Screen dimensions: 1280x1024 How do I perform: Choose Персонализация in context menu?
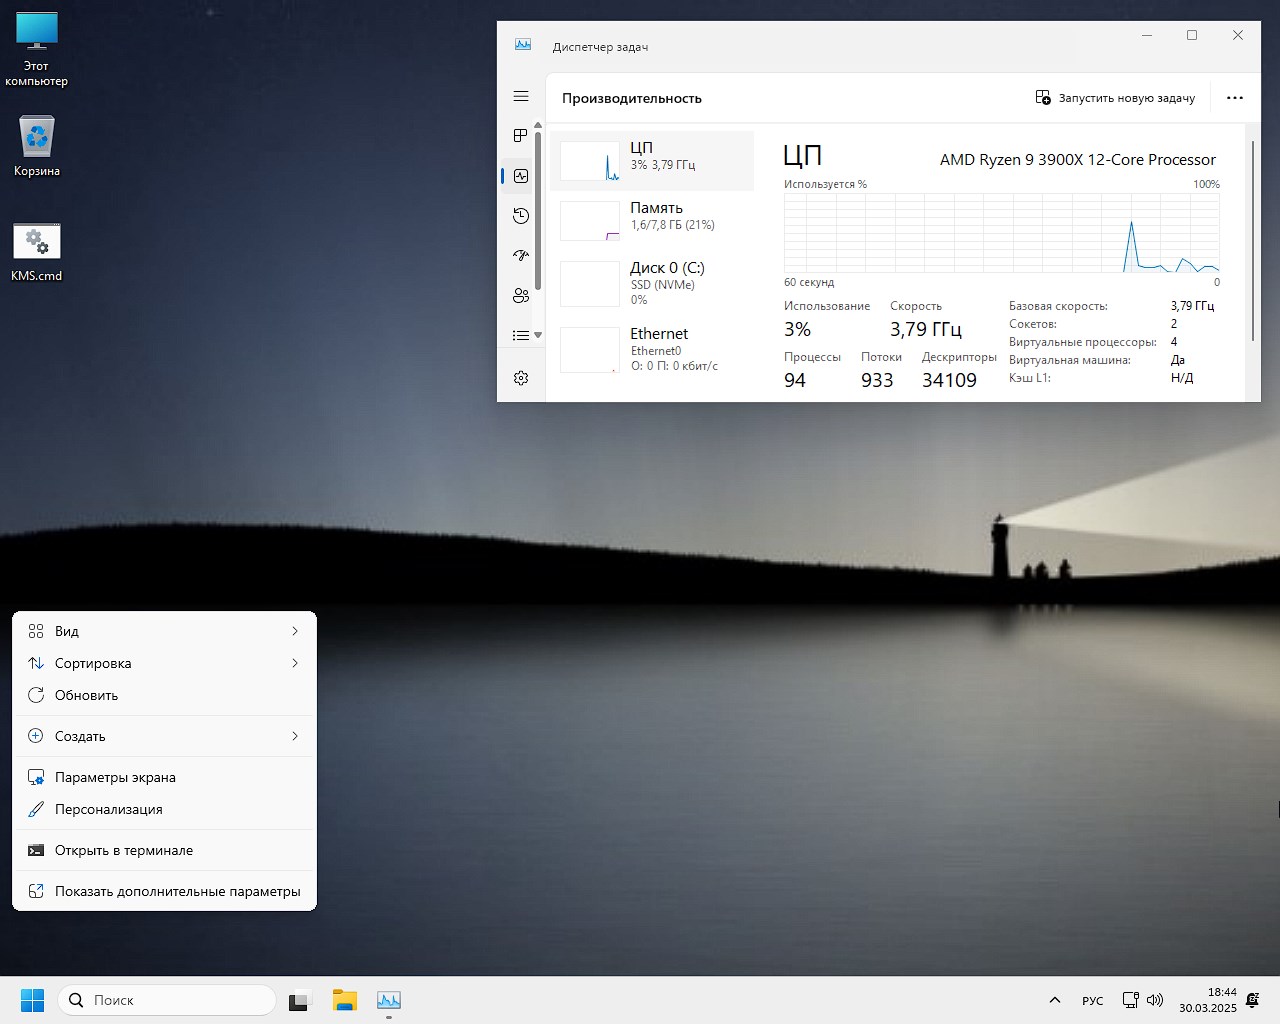tap(164, 809)
